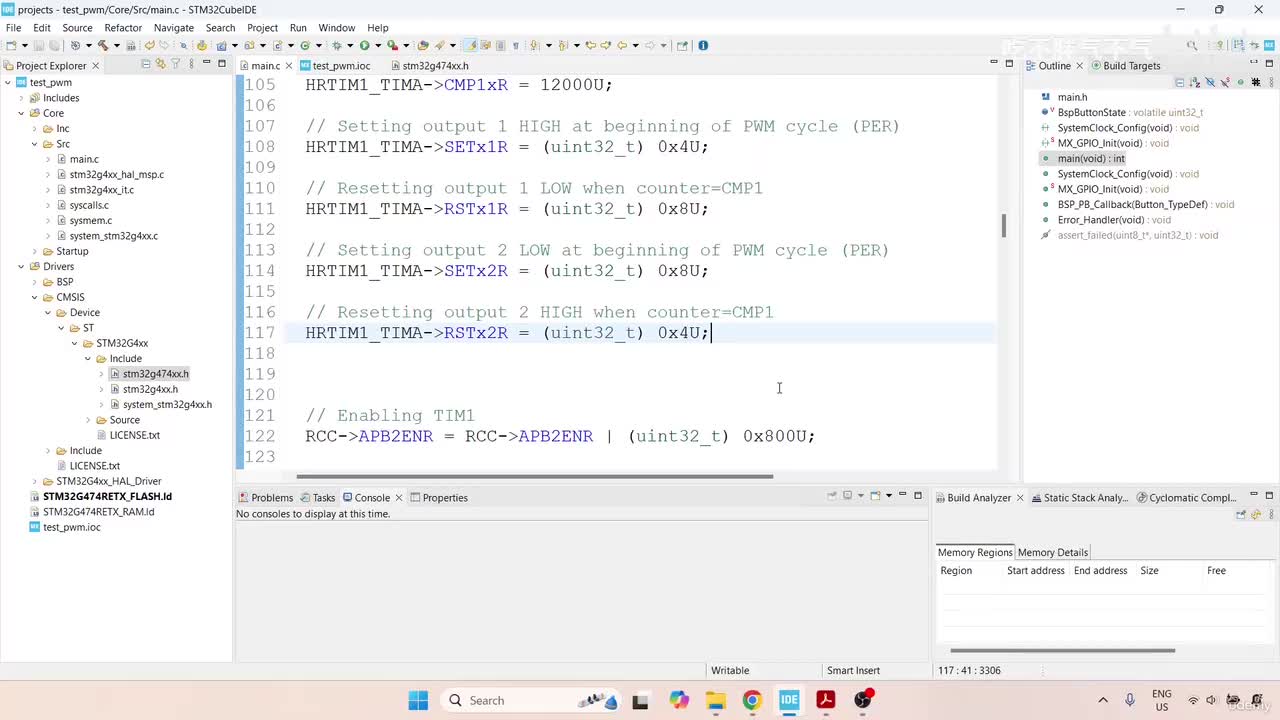Click the editor horizontal scrollbar
The height and width of the screenshot is (720, 1280).
pos(535,476)
